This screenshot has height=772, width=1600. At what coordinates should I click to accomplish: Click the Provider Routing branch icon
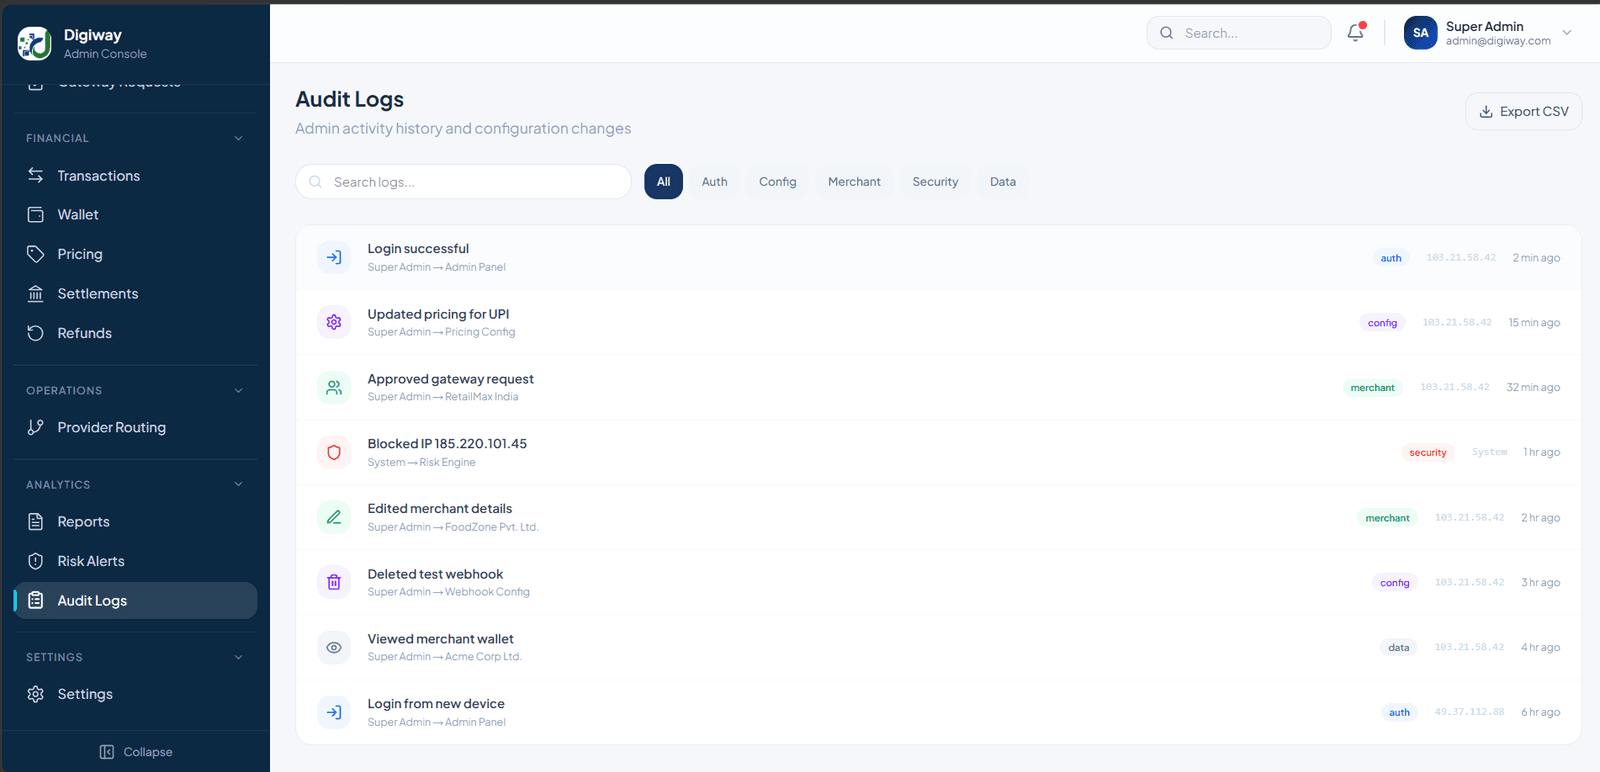(x=36, y=427)
